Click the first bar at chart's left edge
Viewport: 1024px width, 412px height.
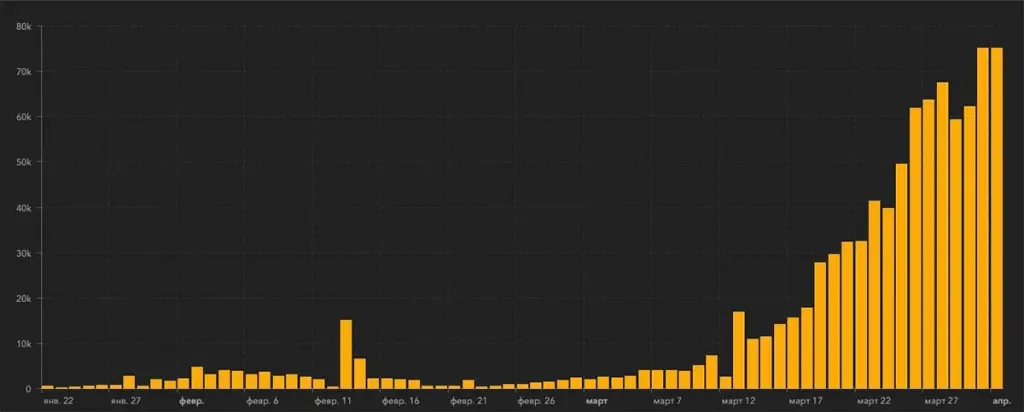pyautogui.click(x=47, y=386)
